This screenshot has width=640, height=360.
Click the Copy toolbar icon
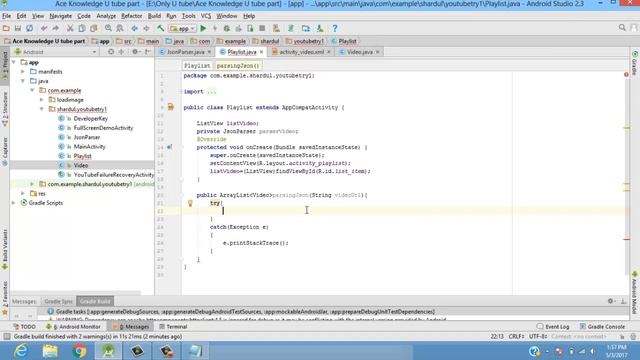tap(82, 28)
